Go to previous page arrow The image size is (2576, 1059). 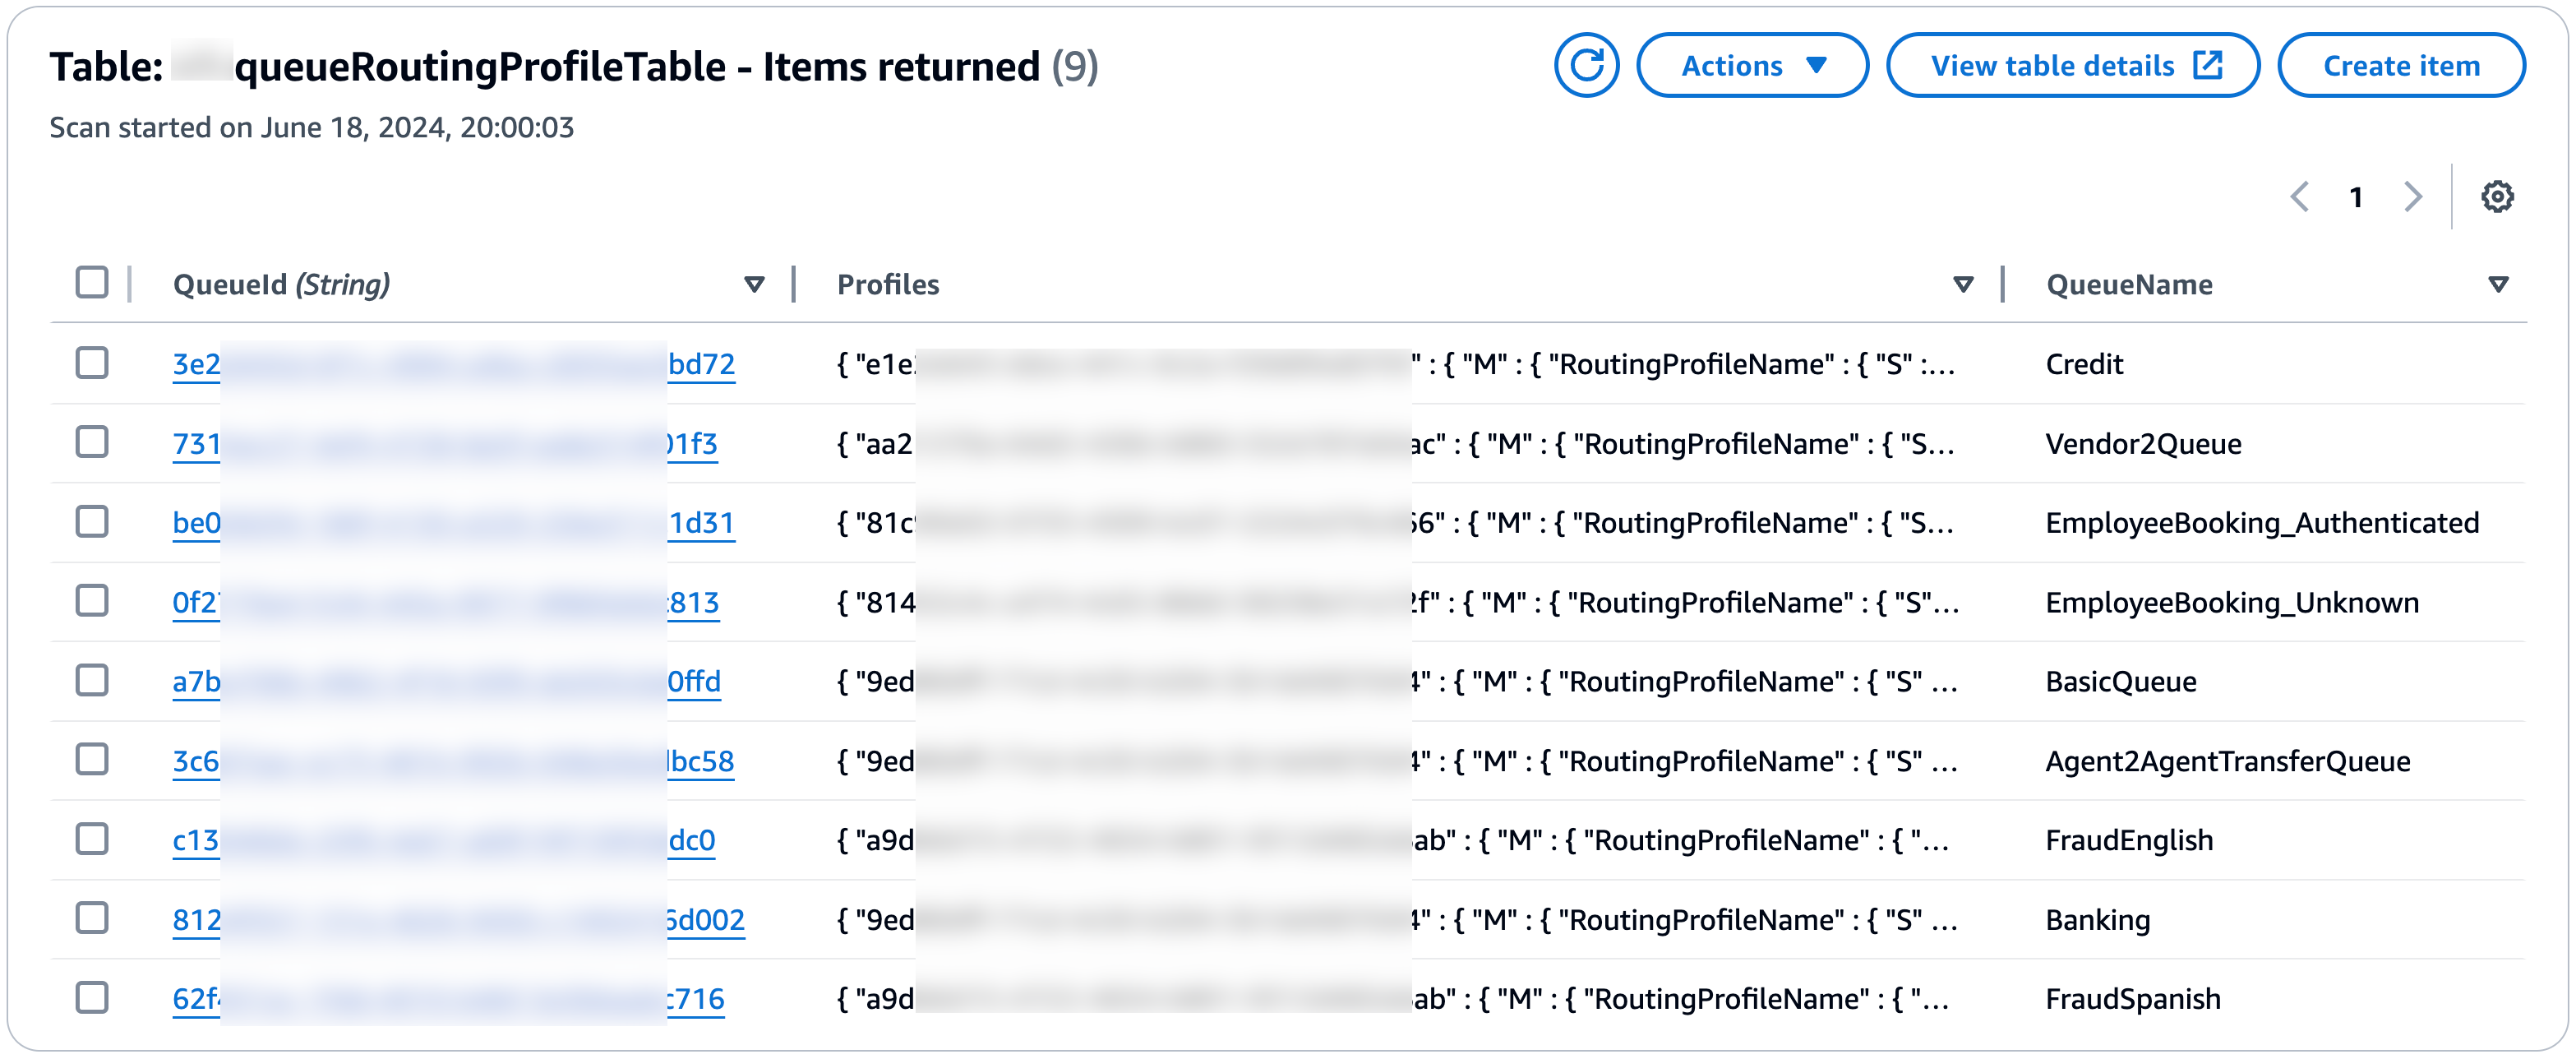2300,197
